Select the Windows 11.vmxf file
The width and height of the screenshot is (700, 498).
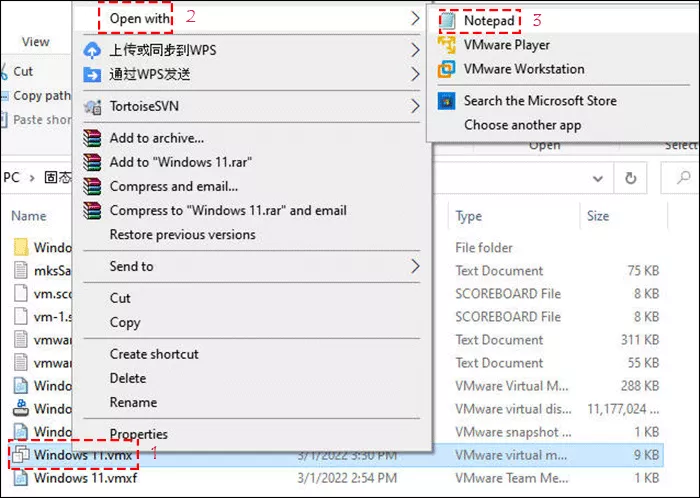[x=85, y=478]
